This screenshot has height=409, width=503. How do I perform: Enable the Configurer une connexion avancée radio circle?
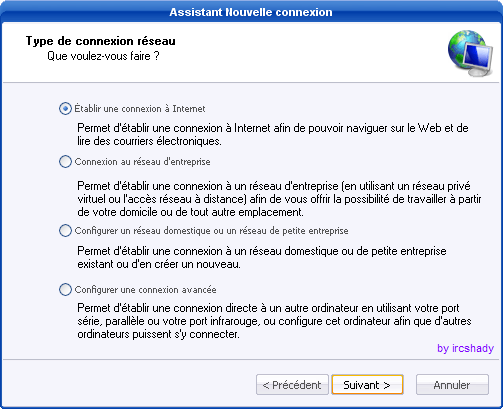coord(65,290)
